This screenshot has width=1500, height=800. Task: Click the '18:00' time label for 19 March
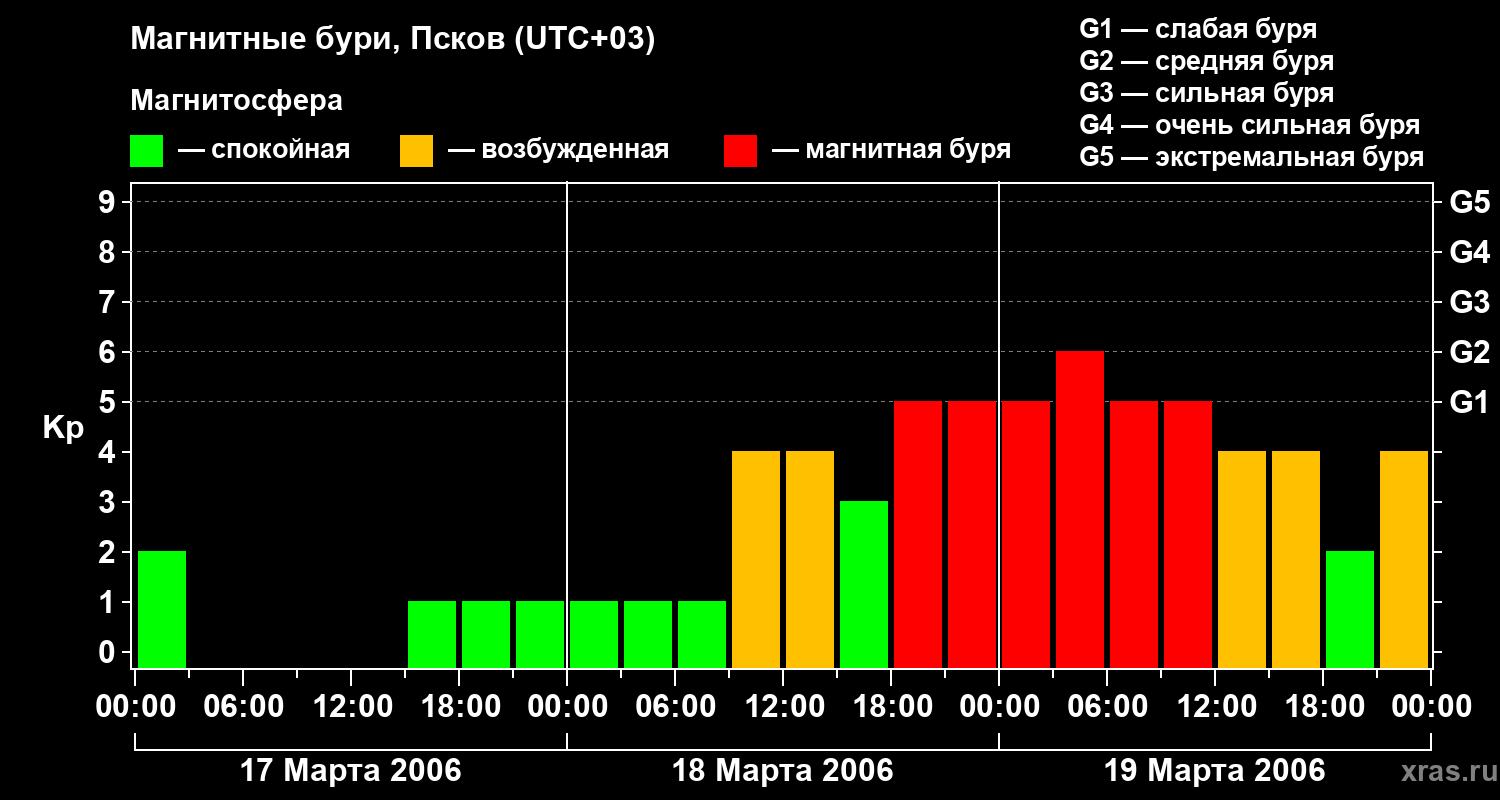pos(1324,707)
